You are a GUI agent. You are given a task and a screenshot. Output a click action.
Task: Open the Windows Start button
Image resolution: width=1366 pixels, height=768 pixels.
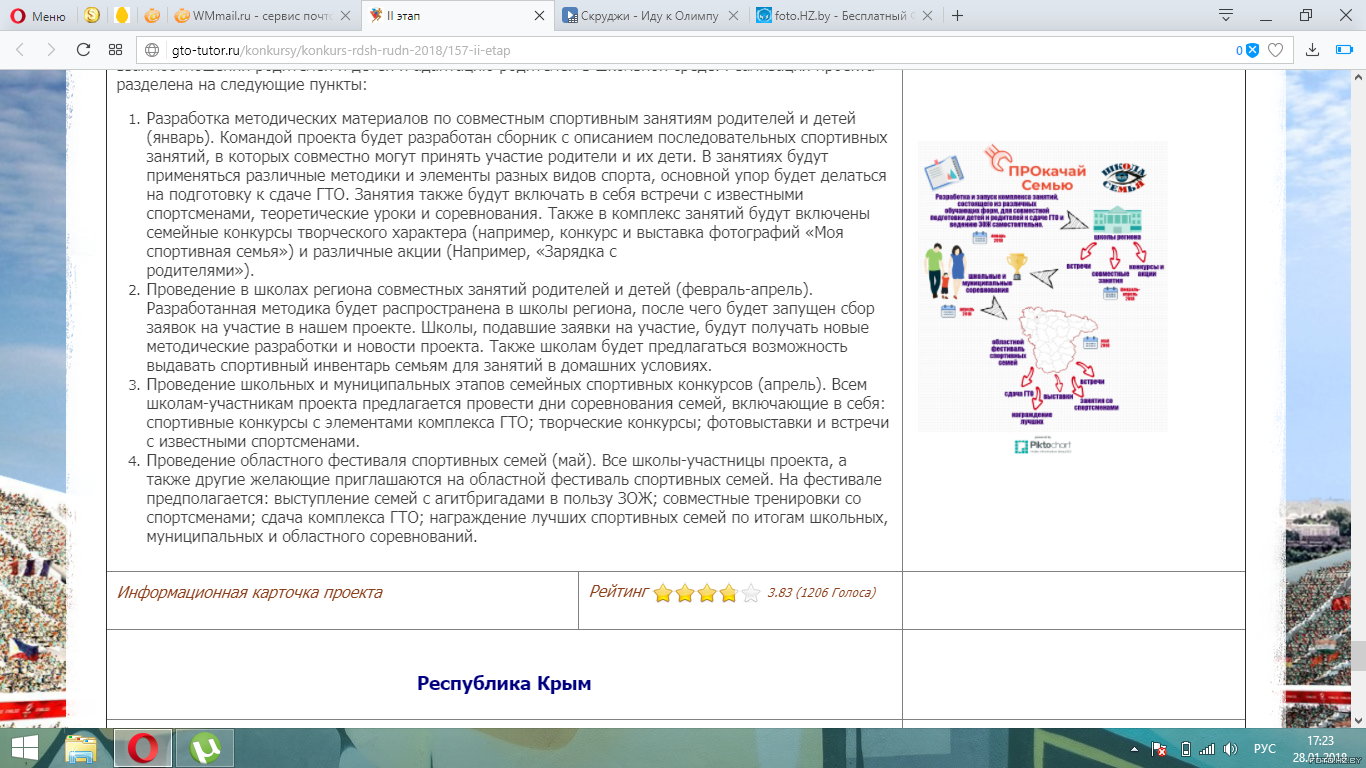pyautogui.click(x=25, y=747)
